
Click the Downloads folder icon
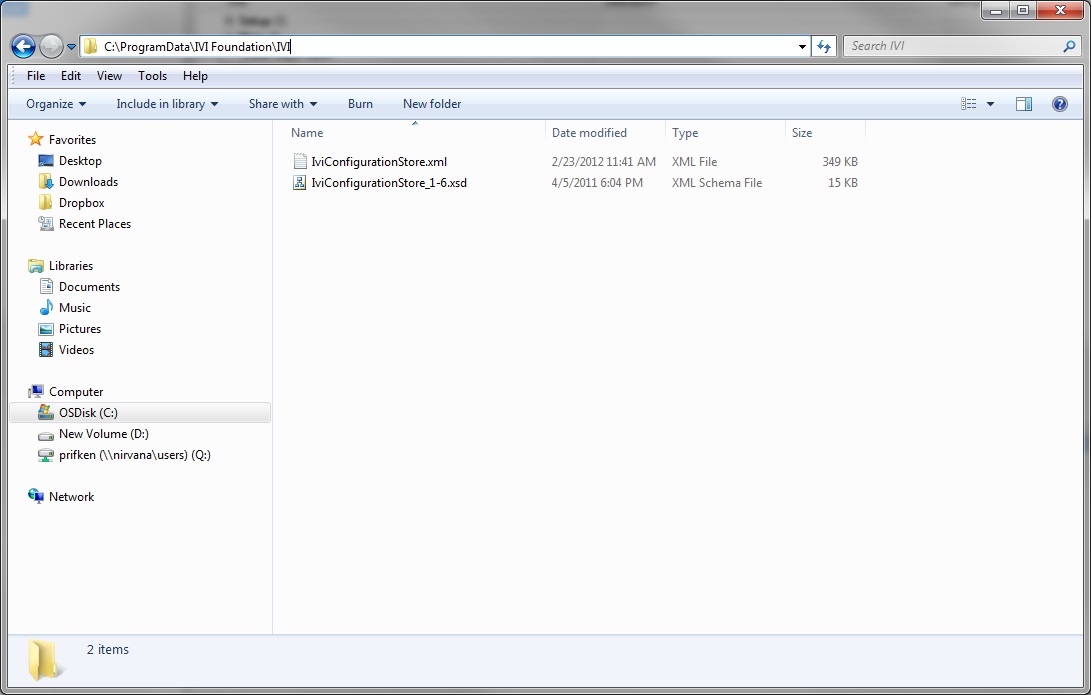[x=46, y=182]
